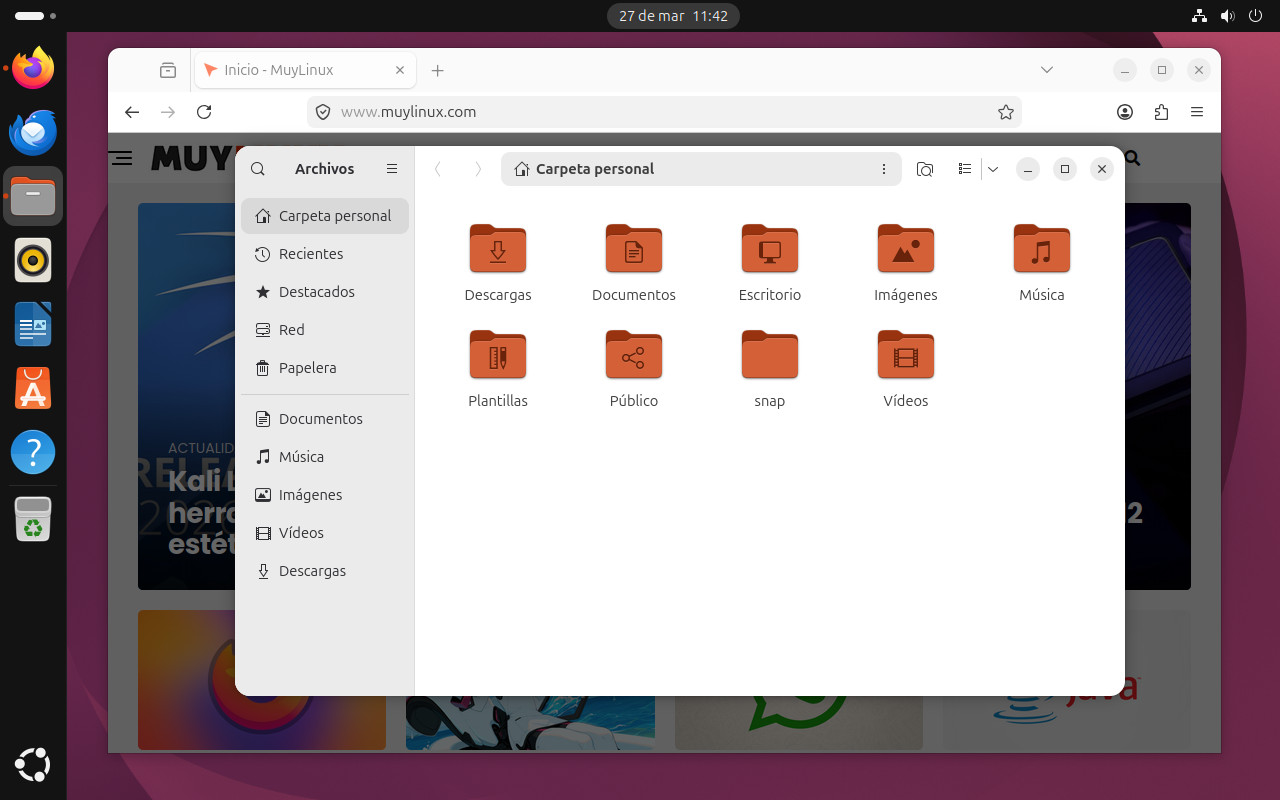Open the view options chevron dropdown
This screenshot has width=1280, height=800.
click(x=993, y=169)
